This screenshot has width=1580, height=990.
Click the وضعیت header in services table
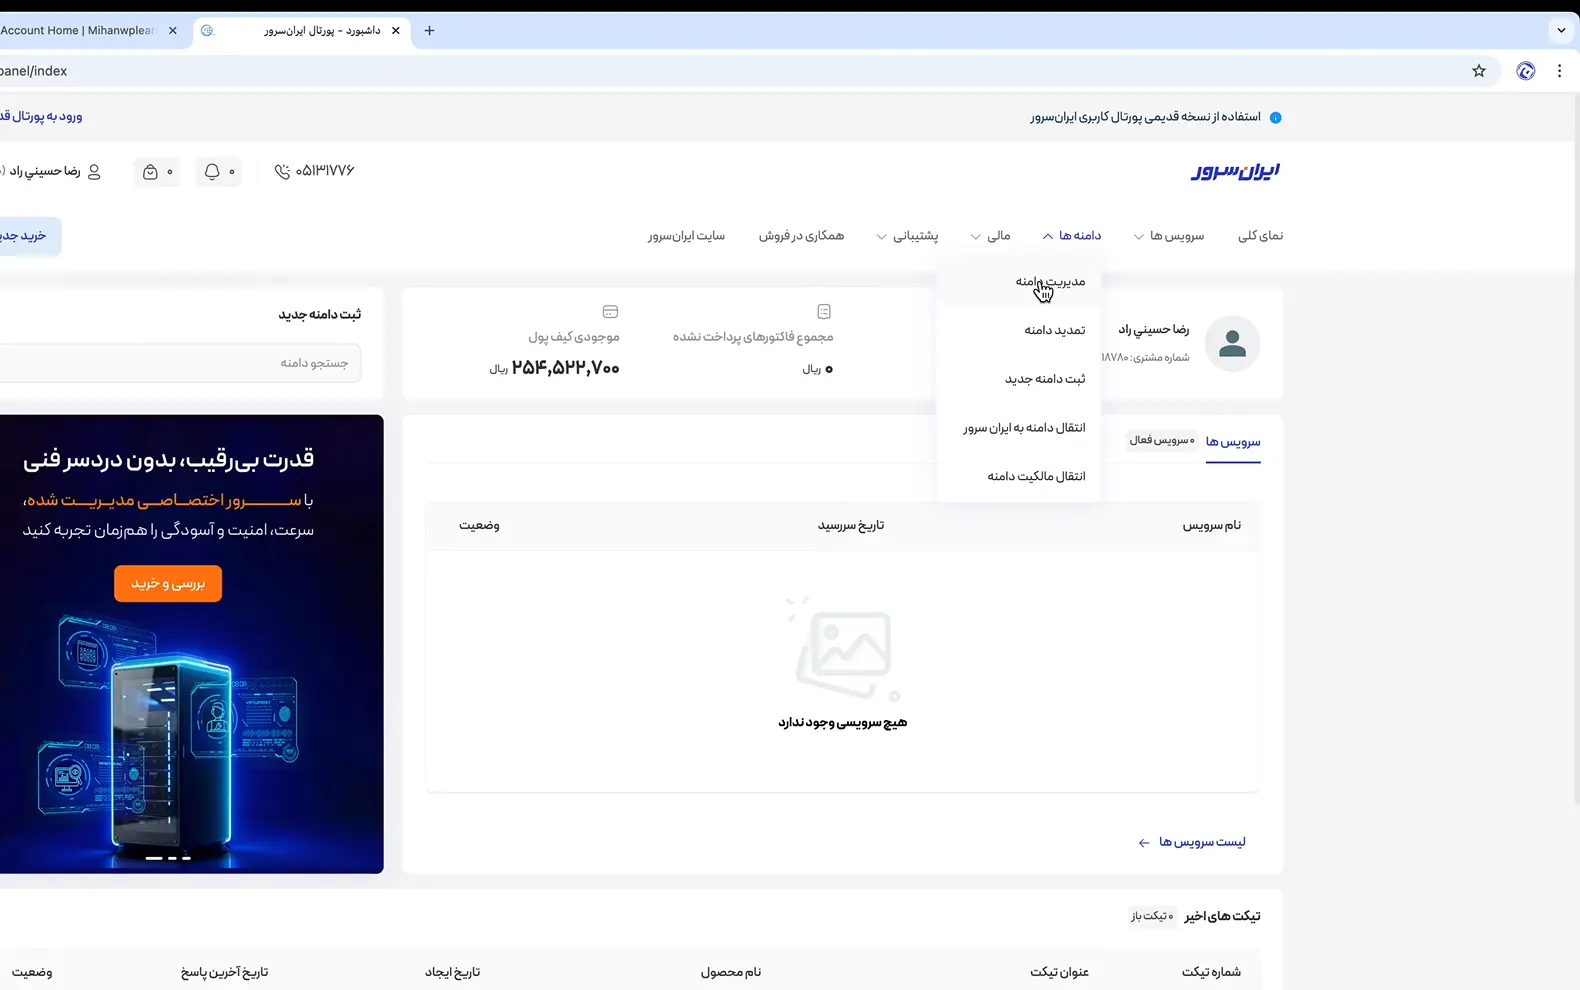480,526
